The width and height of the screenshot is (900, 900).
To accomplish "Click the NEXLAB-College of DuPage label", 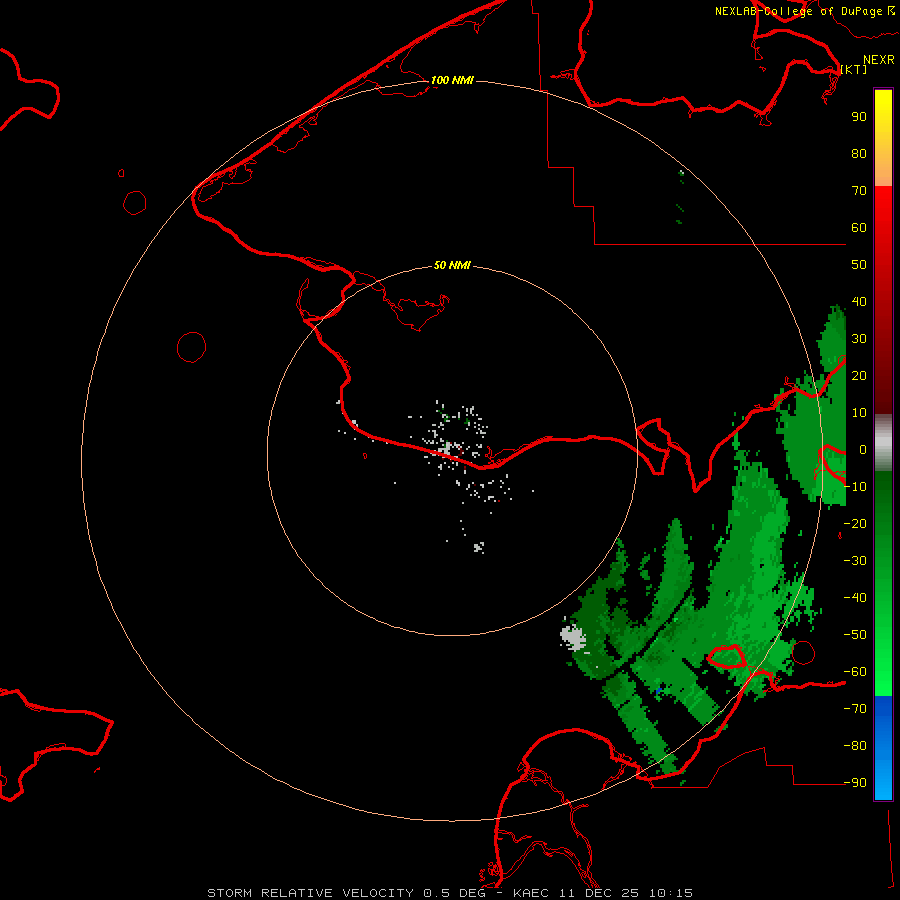I will coord(804,11).
